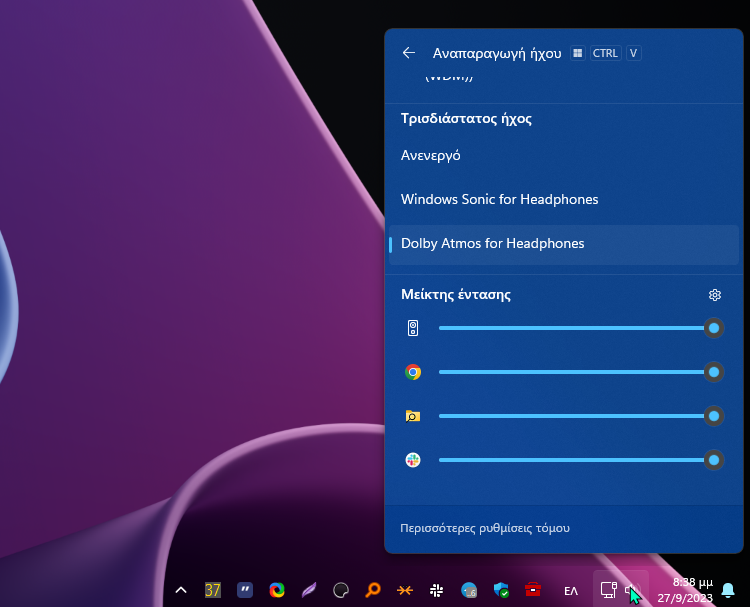Click the colorful swirl tray icon
Viewport: 750px width, 607px height.
tap(277, 590)
